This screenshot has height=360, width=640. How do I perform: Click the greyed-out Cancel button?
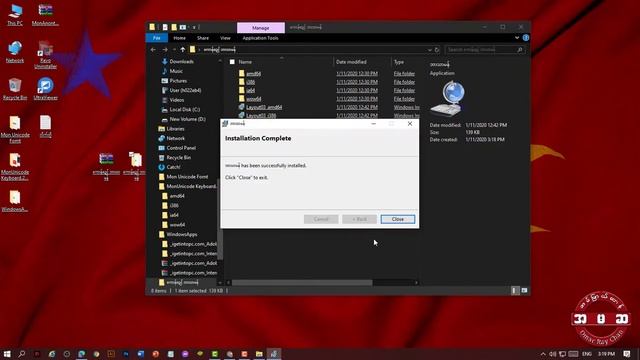point(321,219)
